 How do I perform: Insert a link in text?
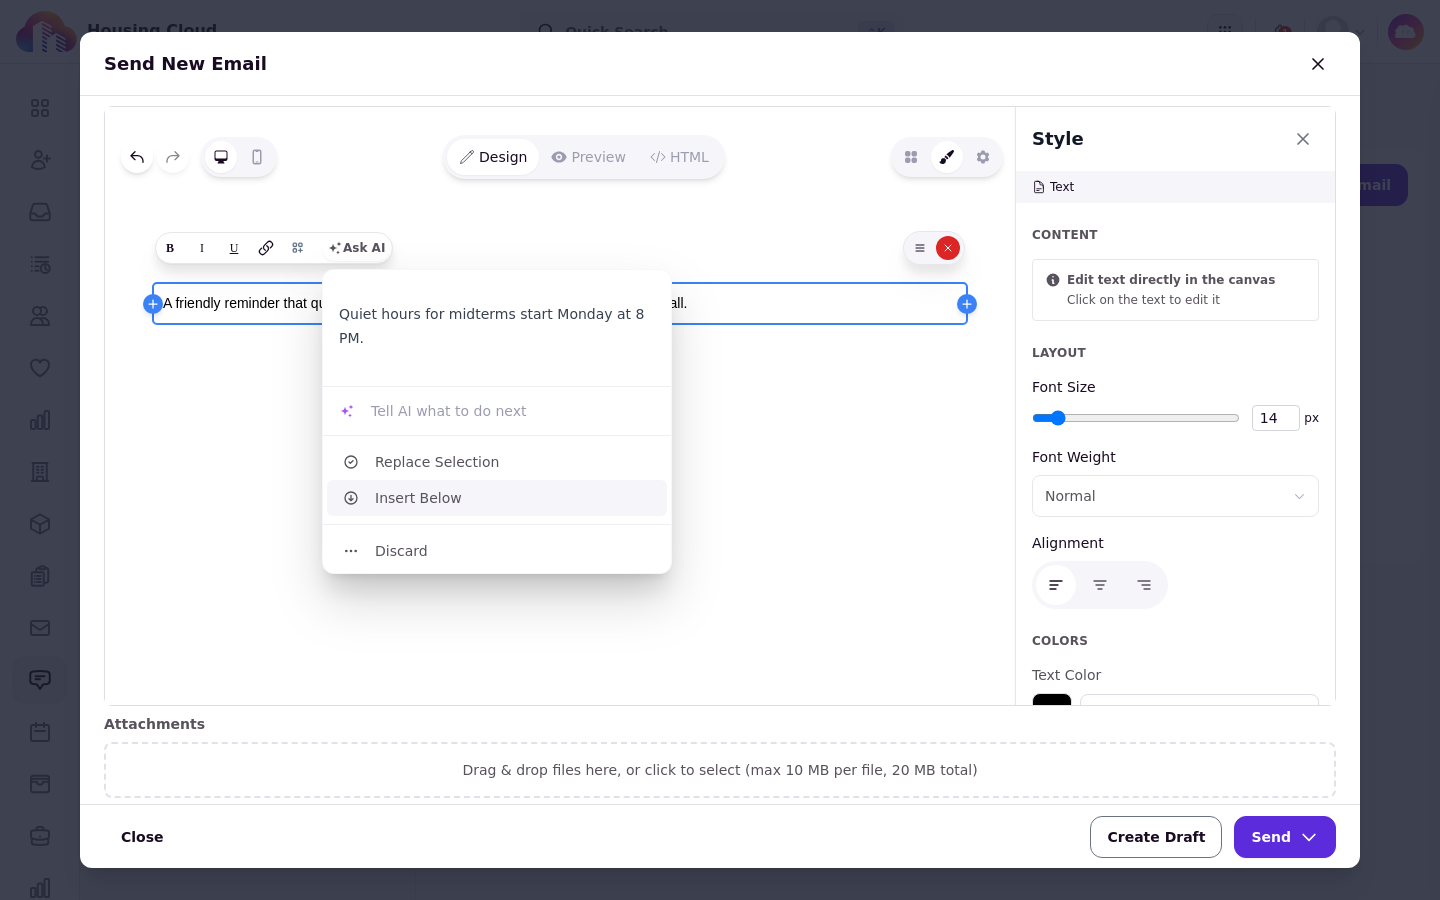[266, 248]
